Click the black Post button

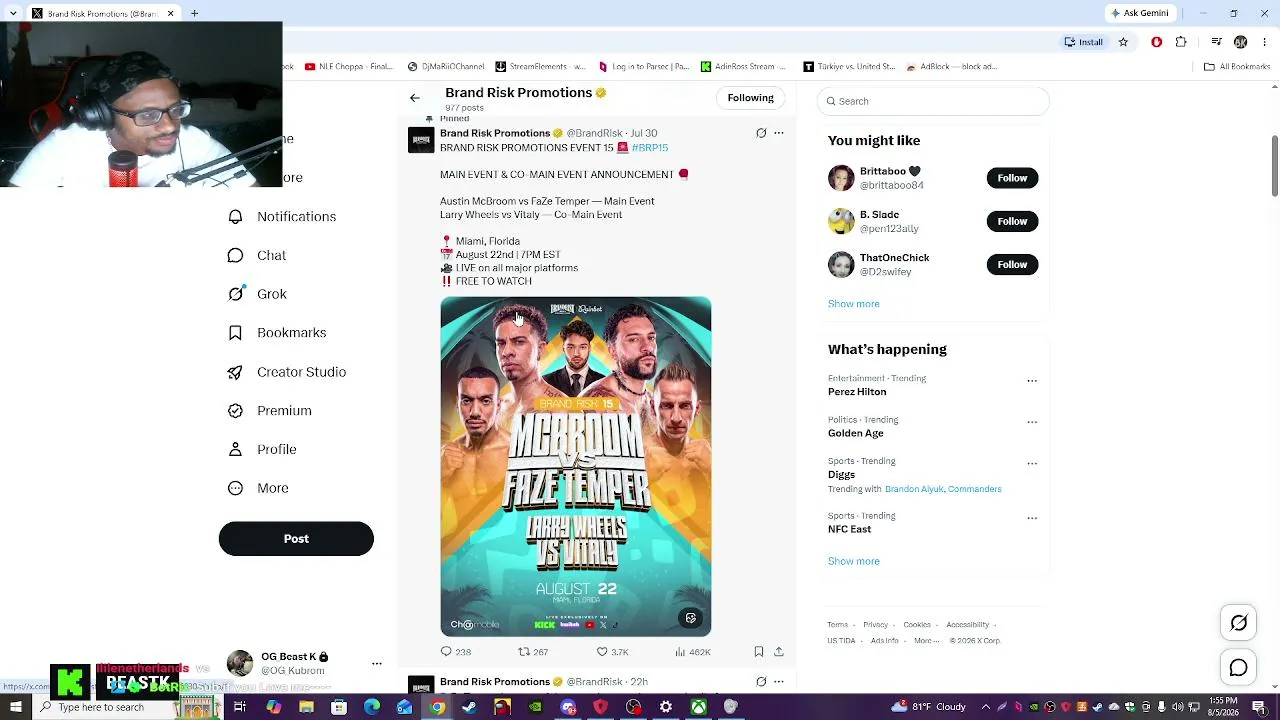point(296,539)
